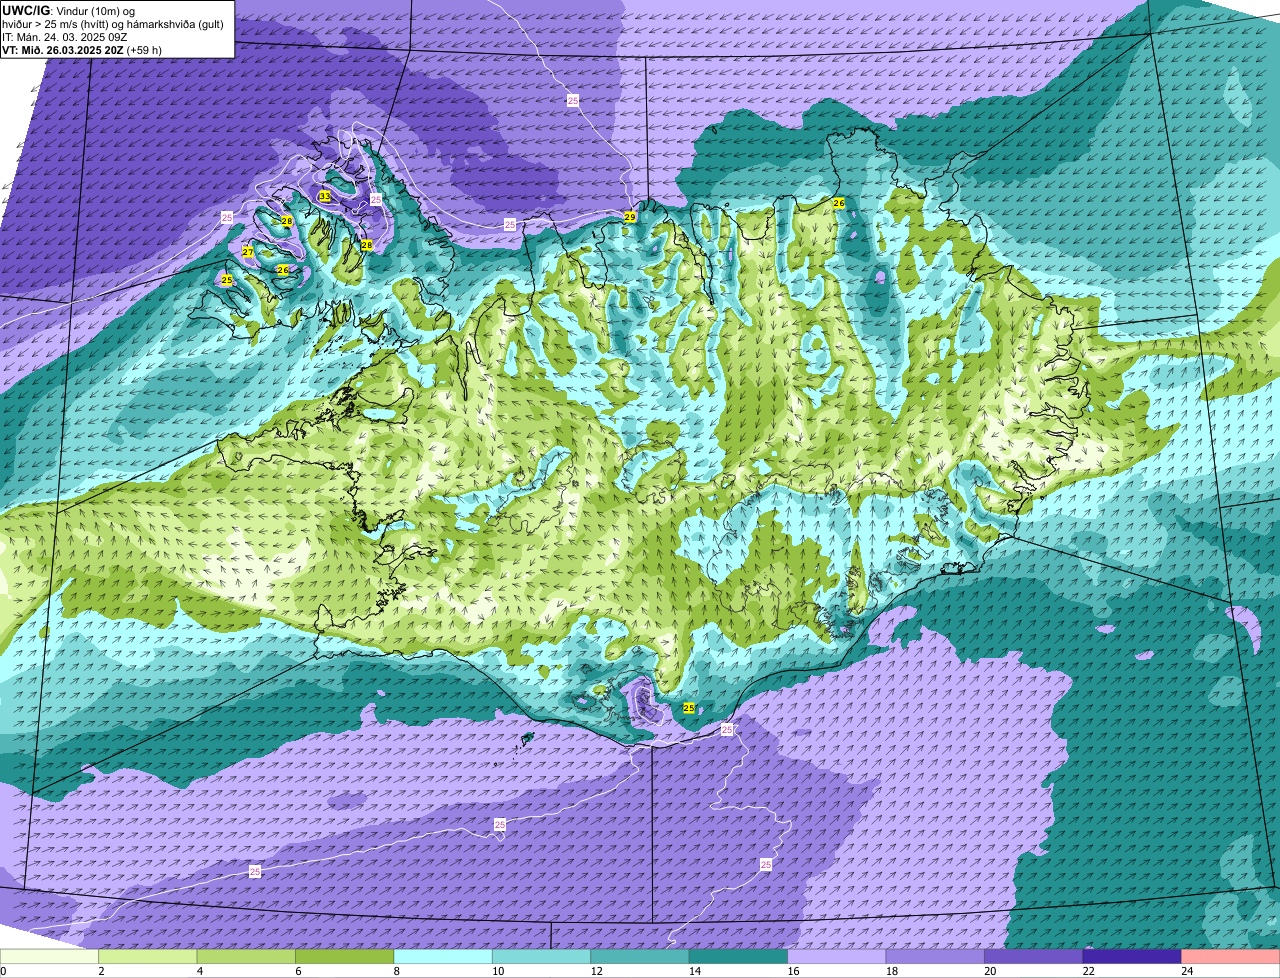Click the yellow 29 gust label
1280x978 pixels.
(x=630, y=217)
